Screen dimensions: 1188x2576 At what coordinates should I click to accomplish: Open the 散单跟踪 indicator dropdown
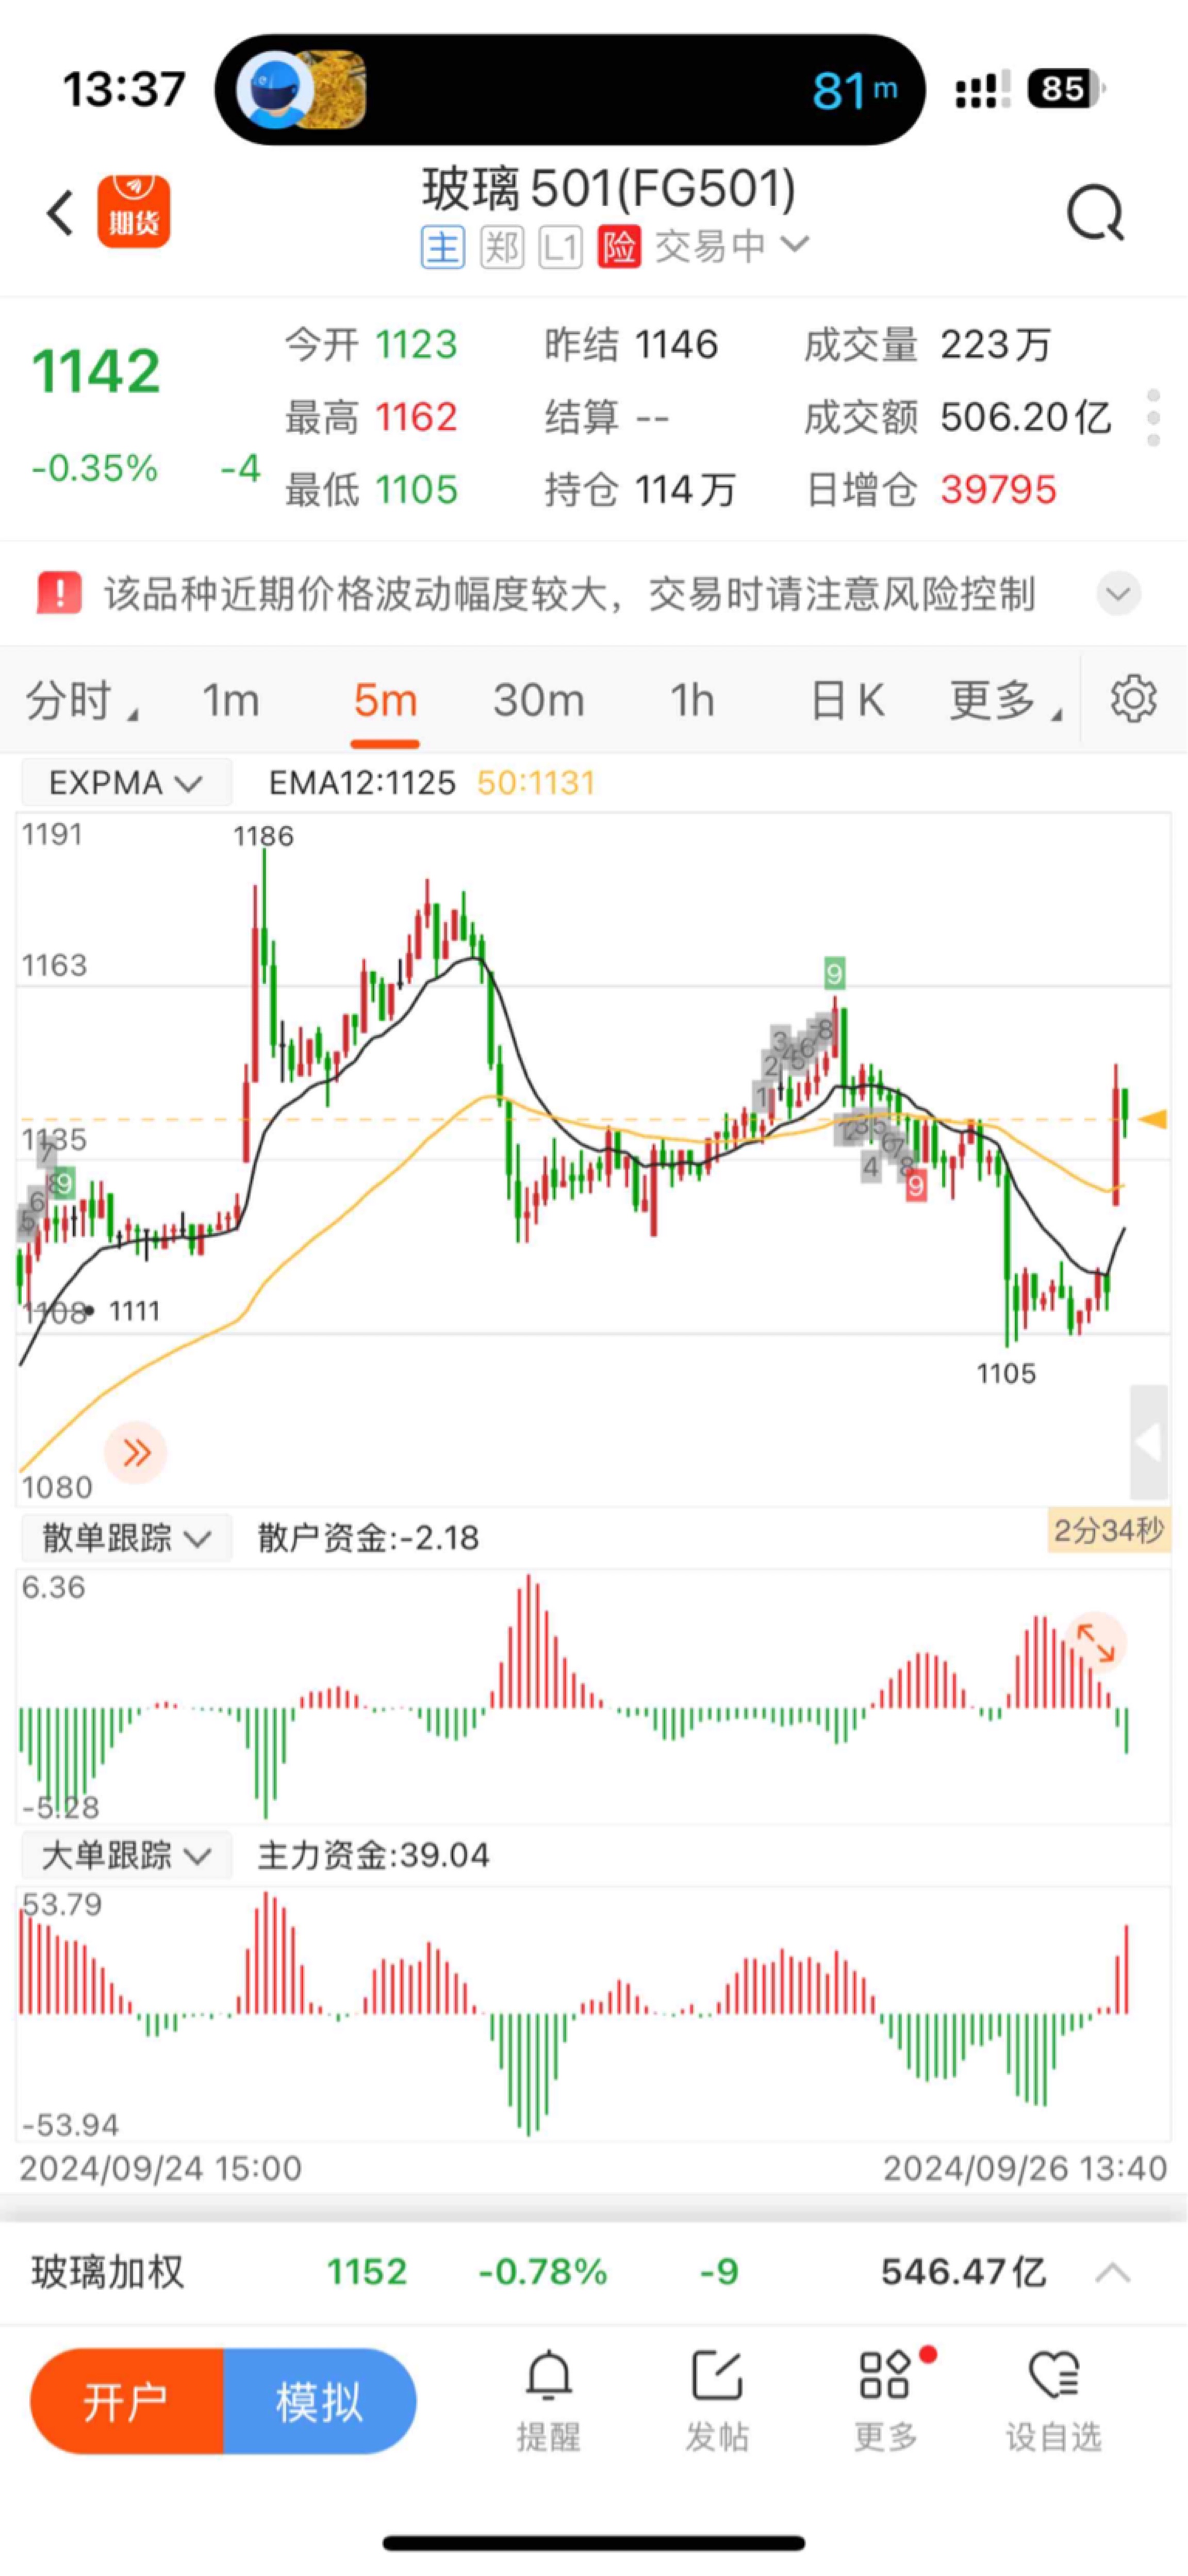tap(126, 1537)
